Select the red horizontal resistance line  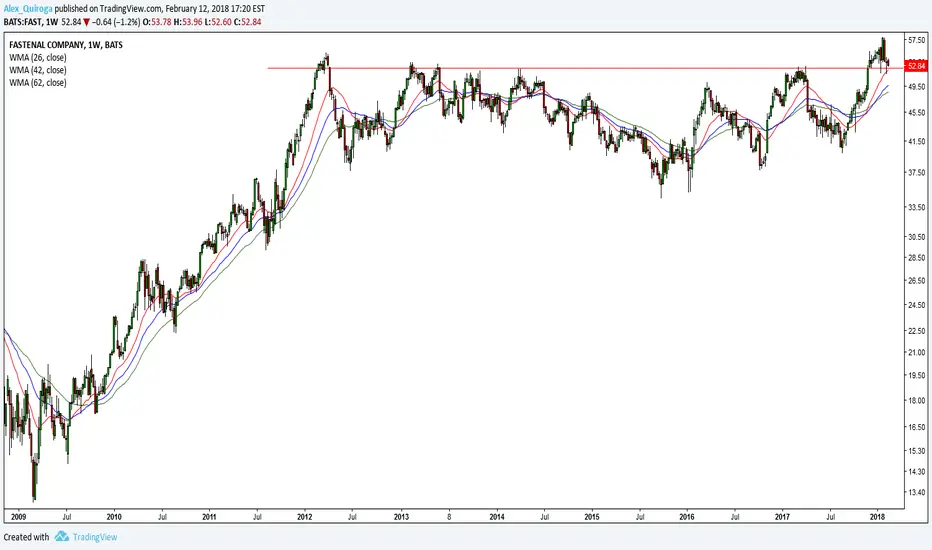(x=585, y=68)
